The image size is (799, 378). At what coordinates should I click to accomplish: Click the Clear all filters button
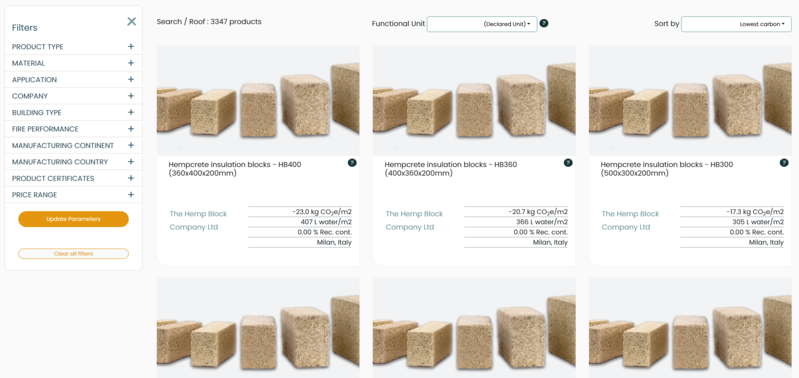73,254
